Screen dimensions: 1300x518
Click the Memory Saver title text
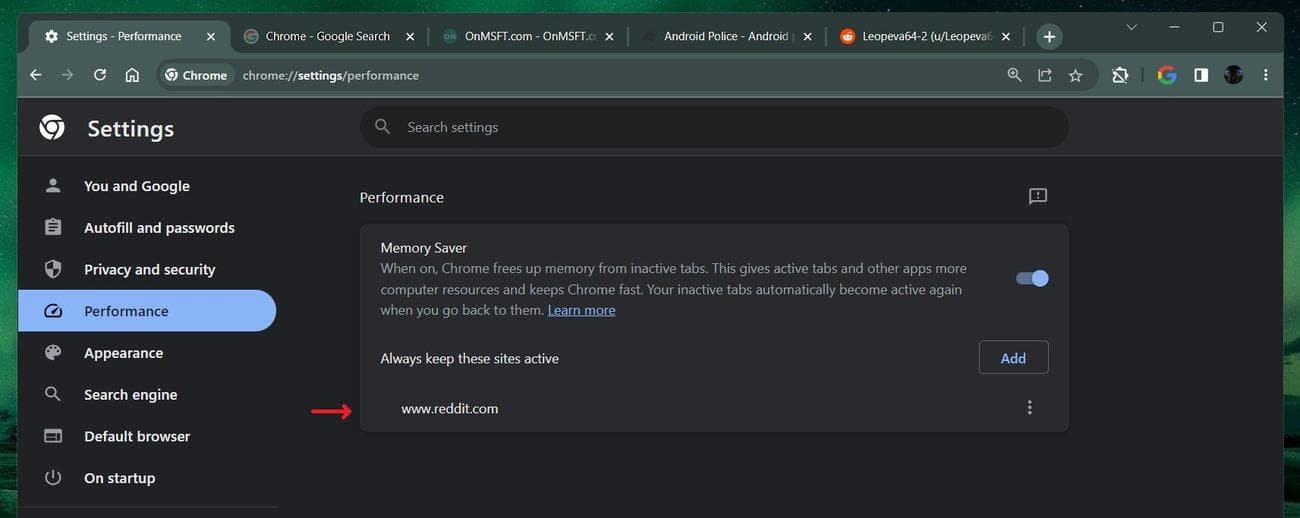point(424,247)
